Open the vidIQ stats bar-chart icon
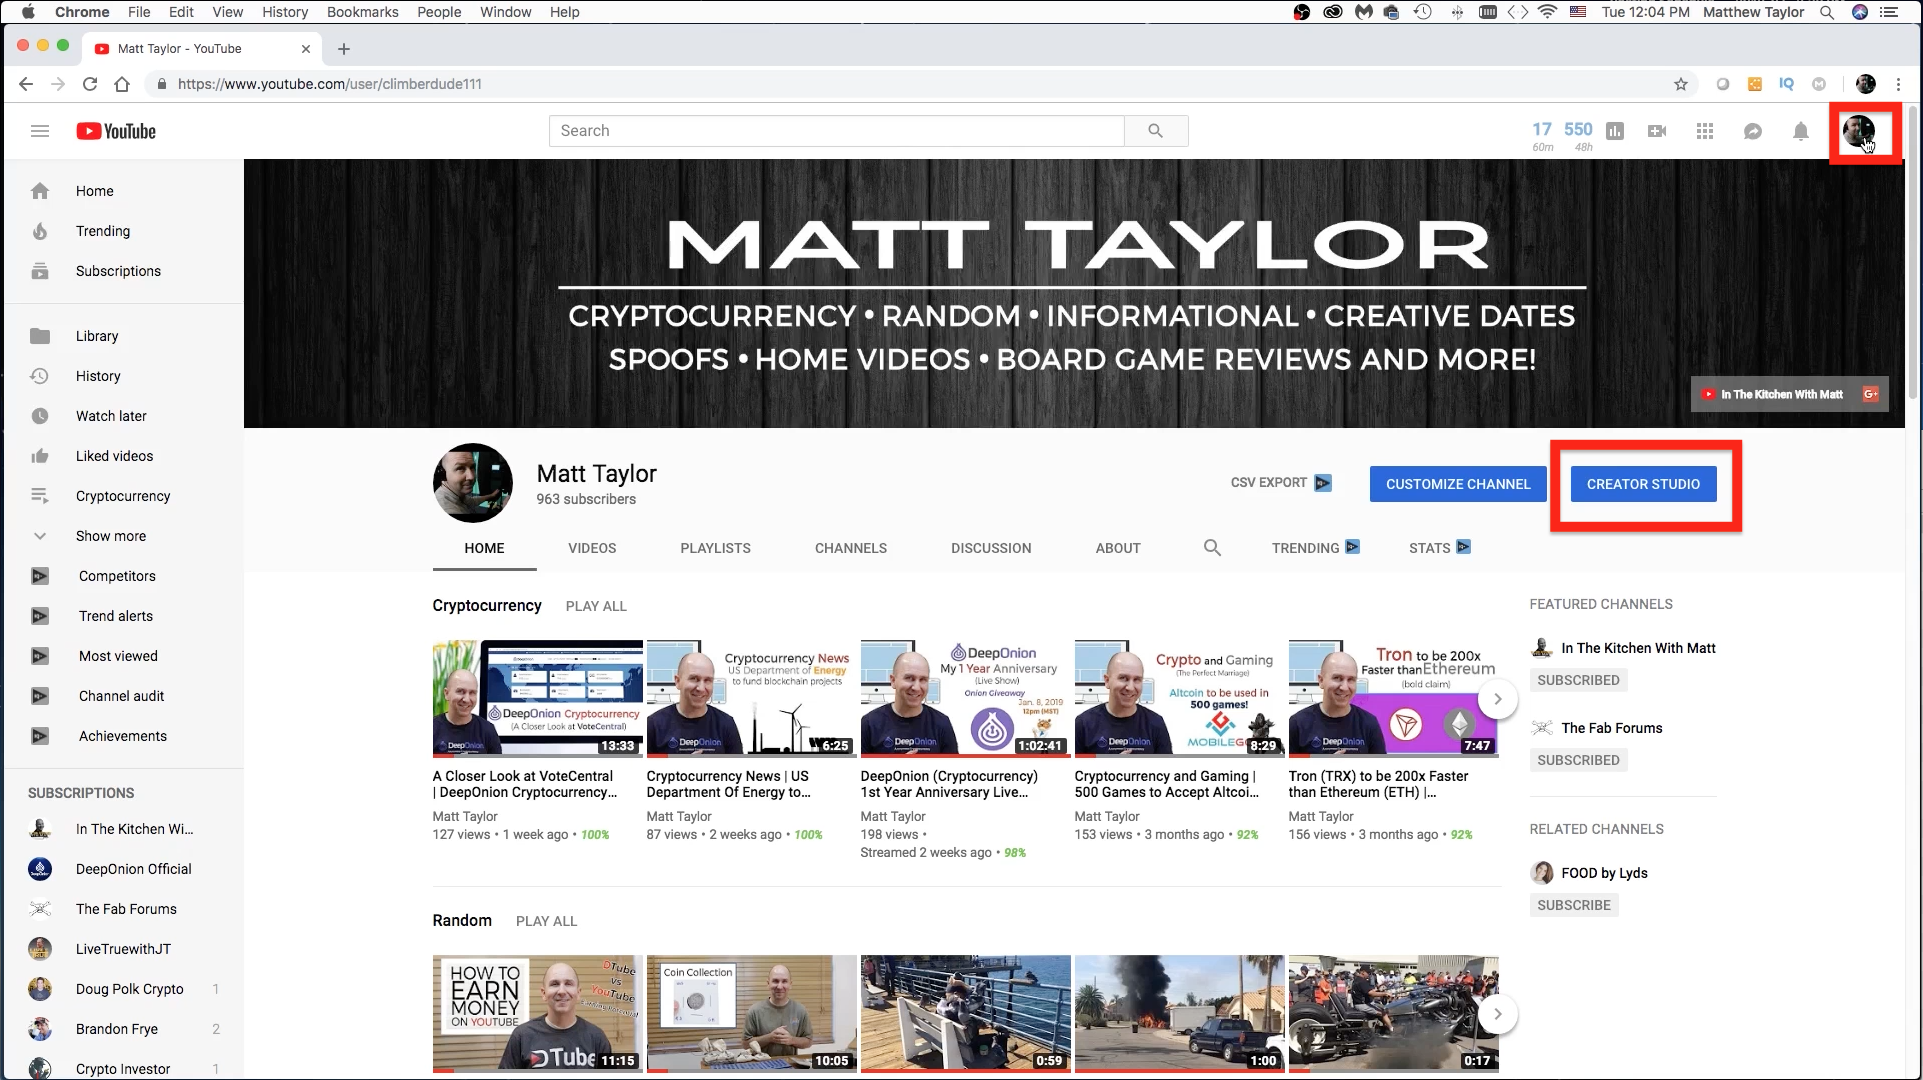Viewport: 1923px width, 1080px height. pos(1615,131)
